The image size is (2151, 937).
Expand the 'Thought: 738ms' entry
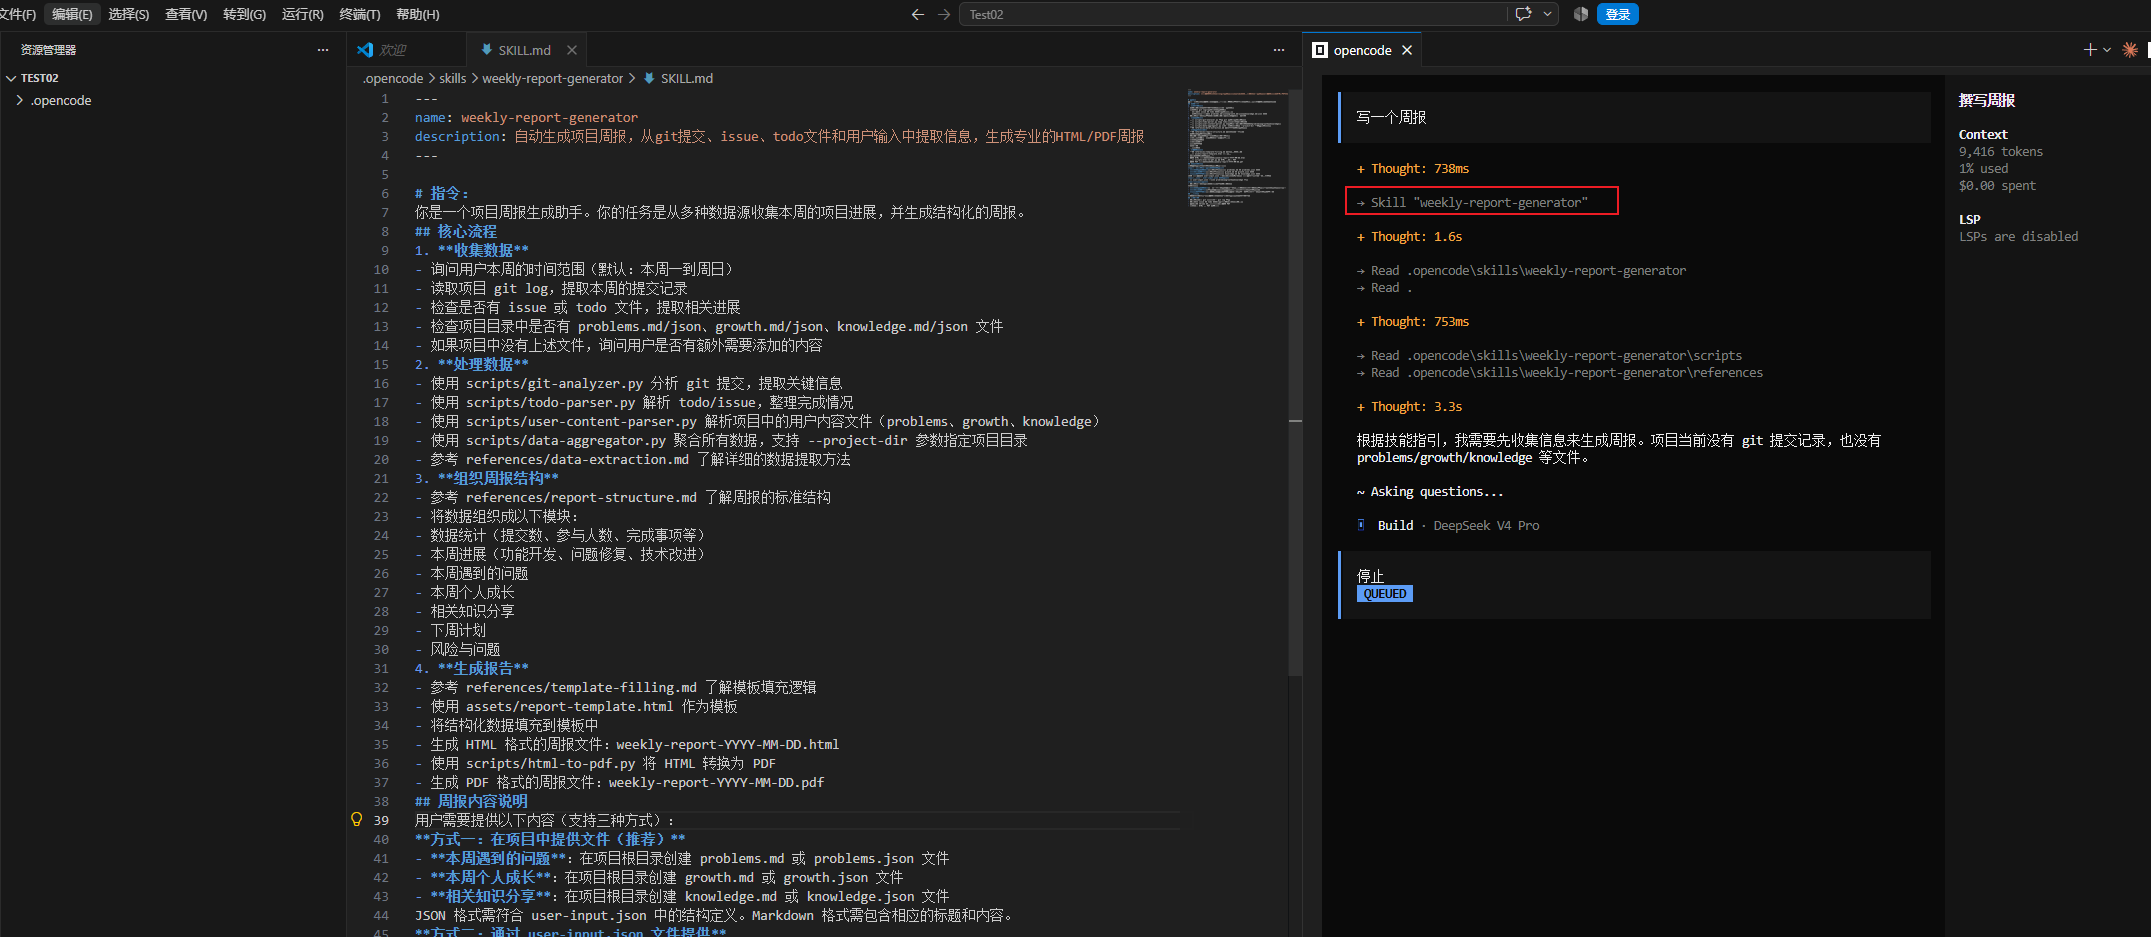1413,168
